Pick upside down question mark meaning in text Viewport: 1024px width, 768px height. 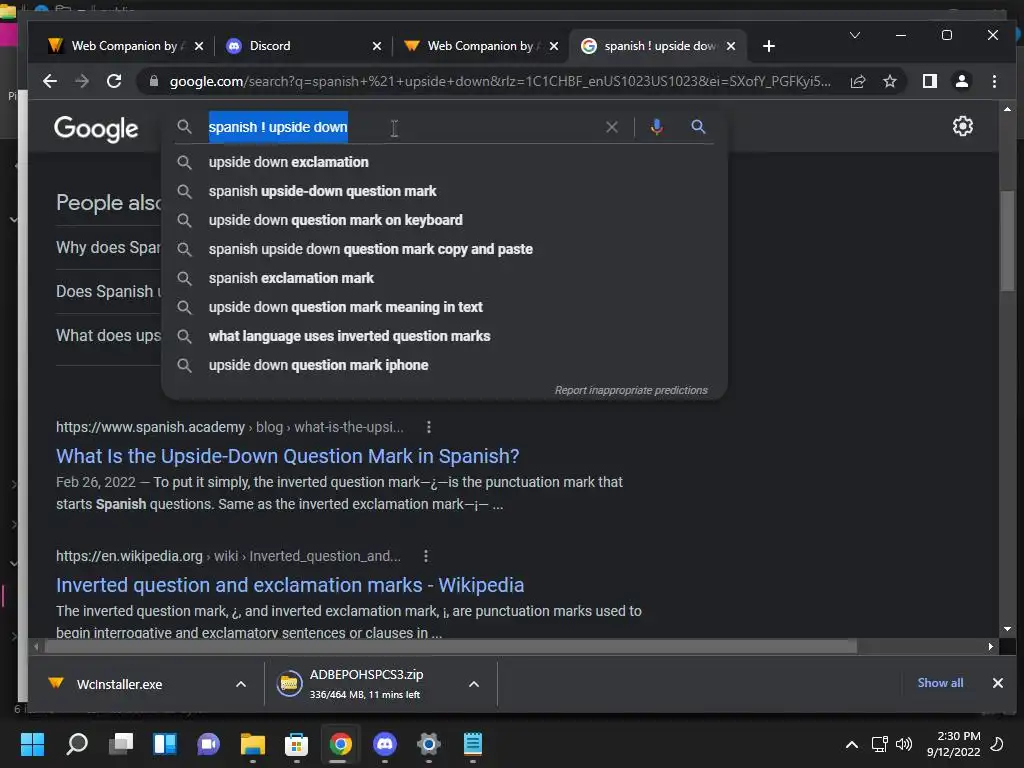pyautogui.click(x=444, y=307)
